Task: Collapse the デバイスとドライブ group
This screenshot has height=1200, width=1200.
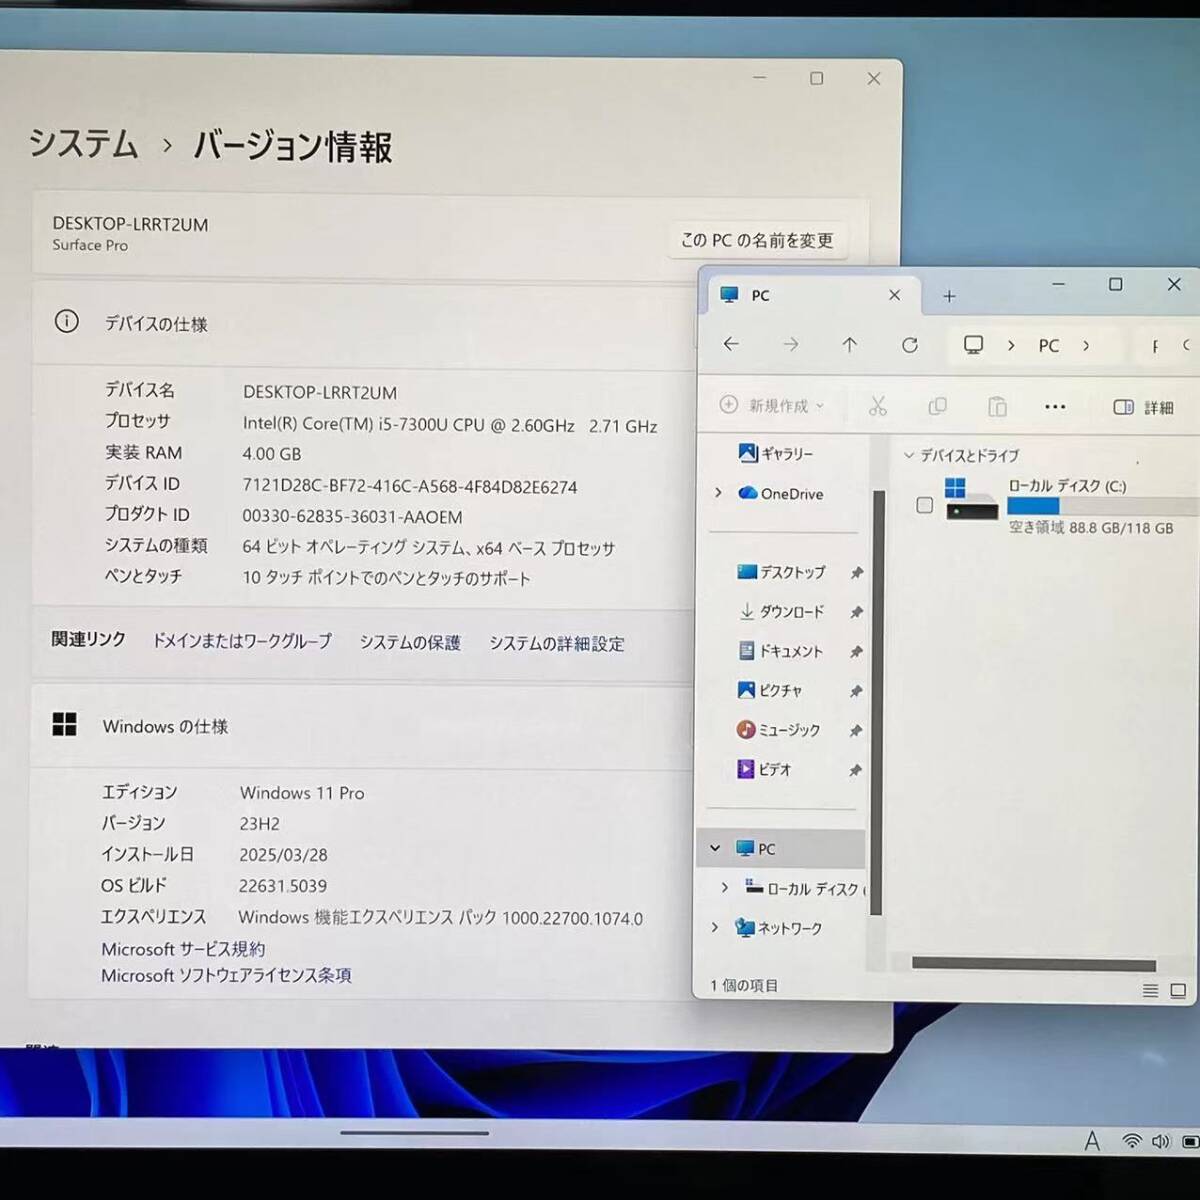Action: (909, 455)
